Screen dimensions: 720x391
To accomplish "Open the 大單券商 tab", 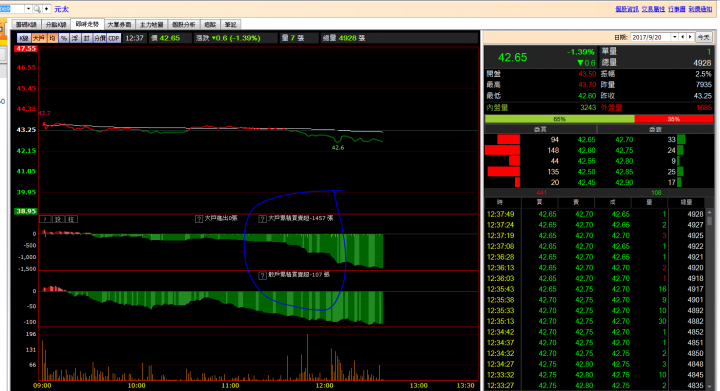I will [x=119, y=25].
